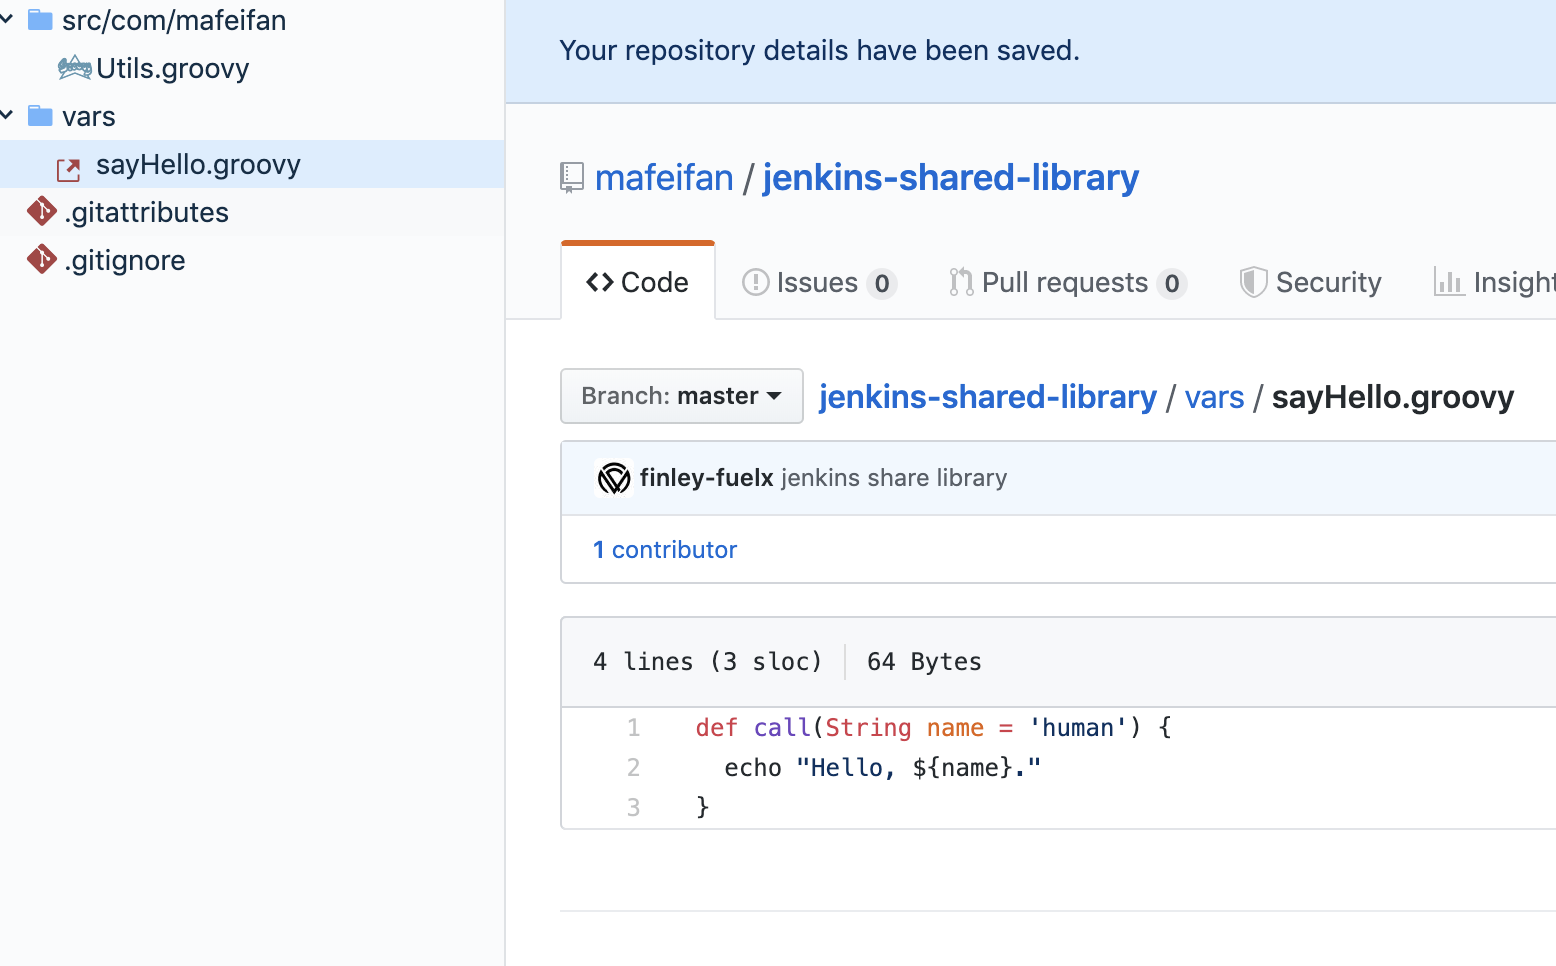Image resolution: width=1556 pixels, height=966 pixels.
Task: Click the Groovy file icon for Utils.groovy
Action: coord(74,68)
